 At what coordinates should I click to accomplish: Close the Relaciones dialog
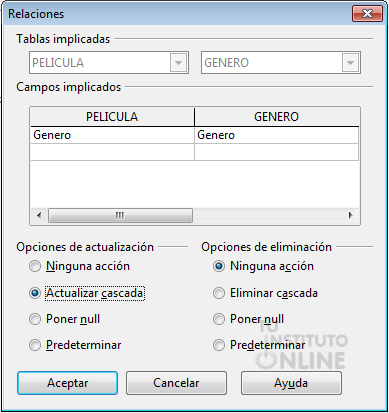[367, 14]
